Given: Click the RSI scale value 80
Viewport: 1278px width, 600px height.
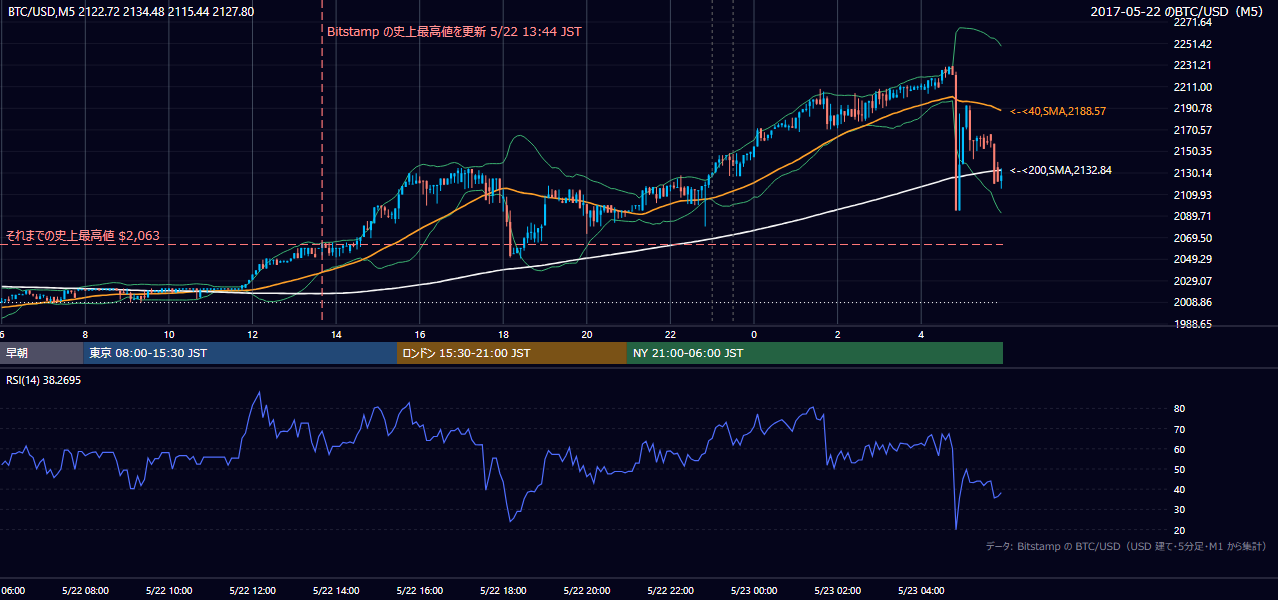Looking at the screenshot, I should (x=1179, y=409).
